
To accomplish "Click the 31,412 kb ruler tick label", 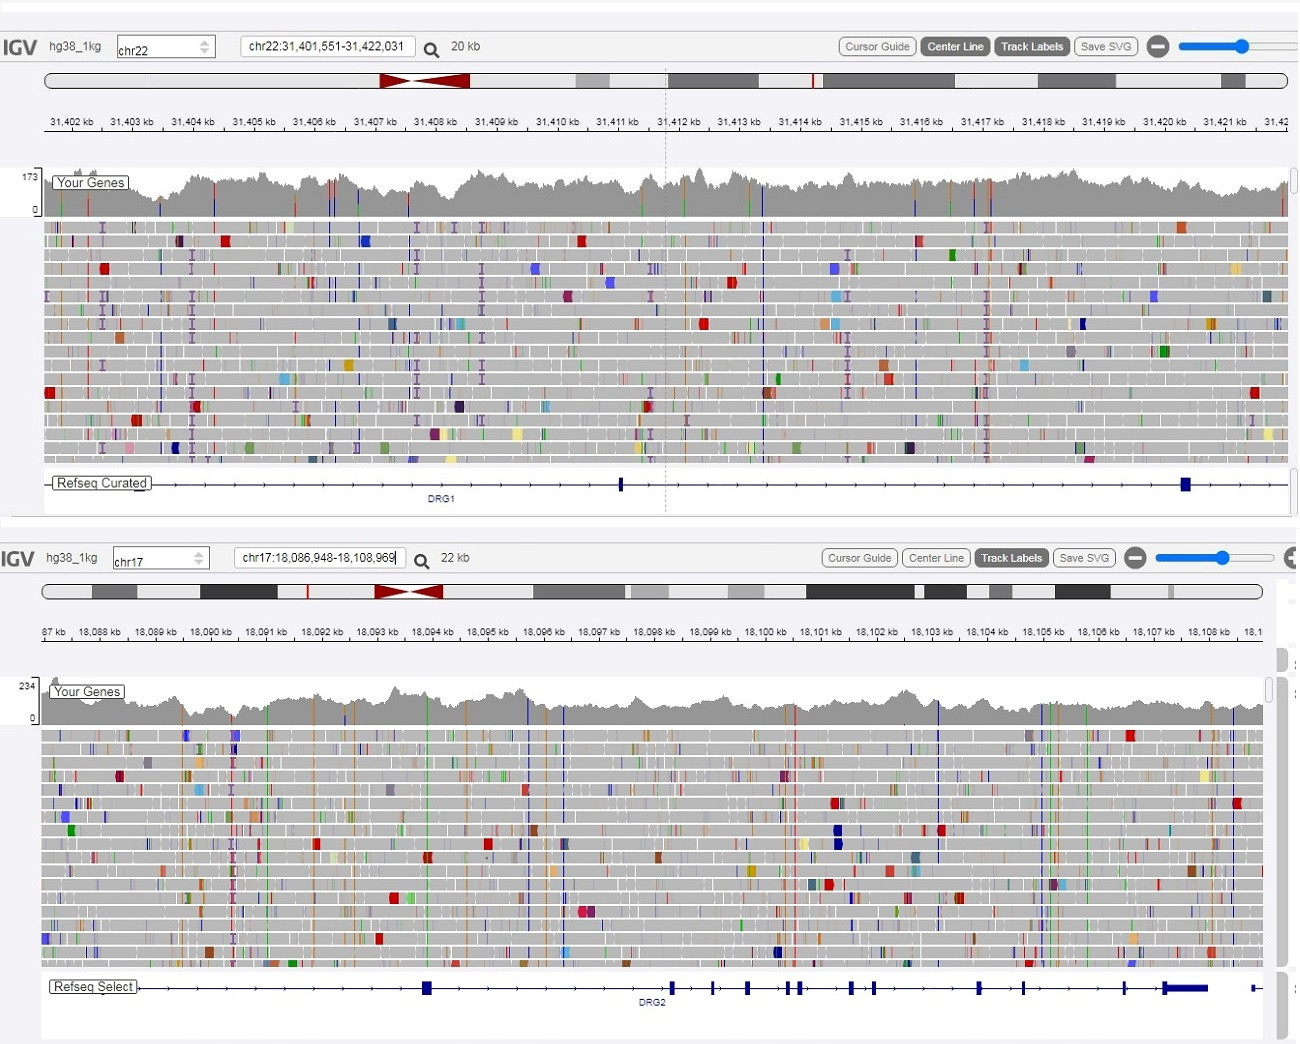I will [x=679, y=122].
